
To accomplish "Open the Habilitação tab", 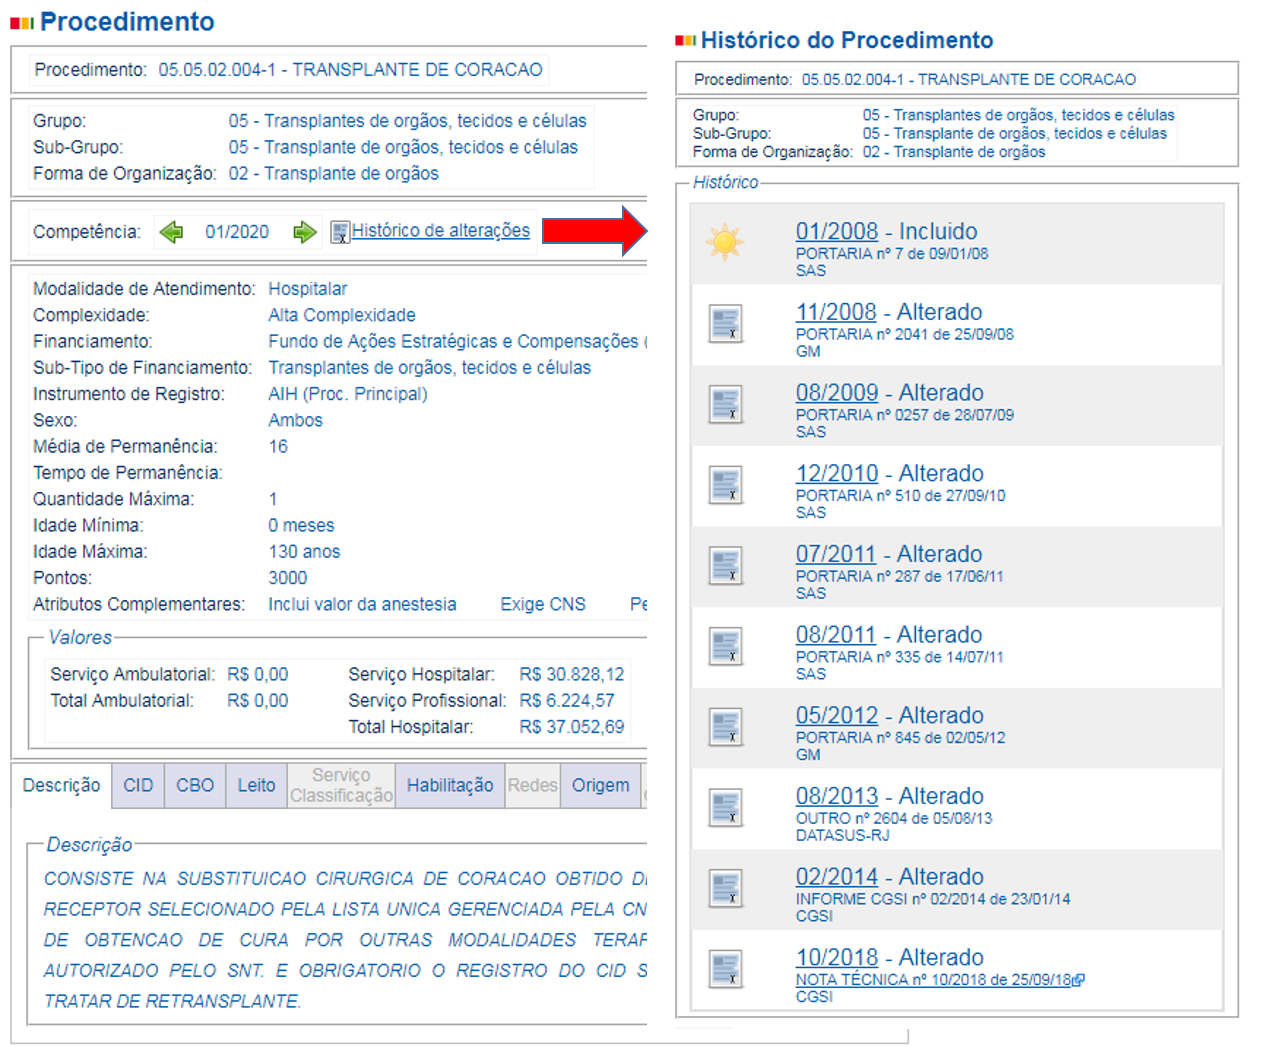I will [x=449, y=785].
